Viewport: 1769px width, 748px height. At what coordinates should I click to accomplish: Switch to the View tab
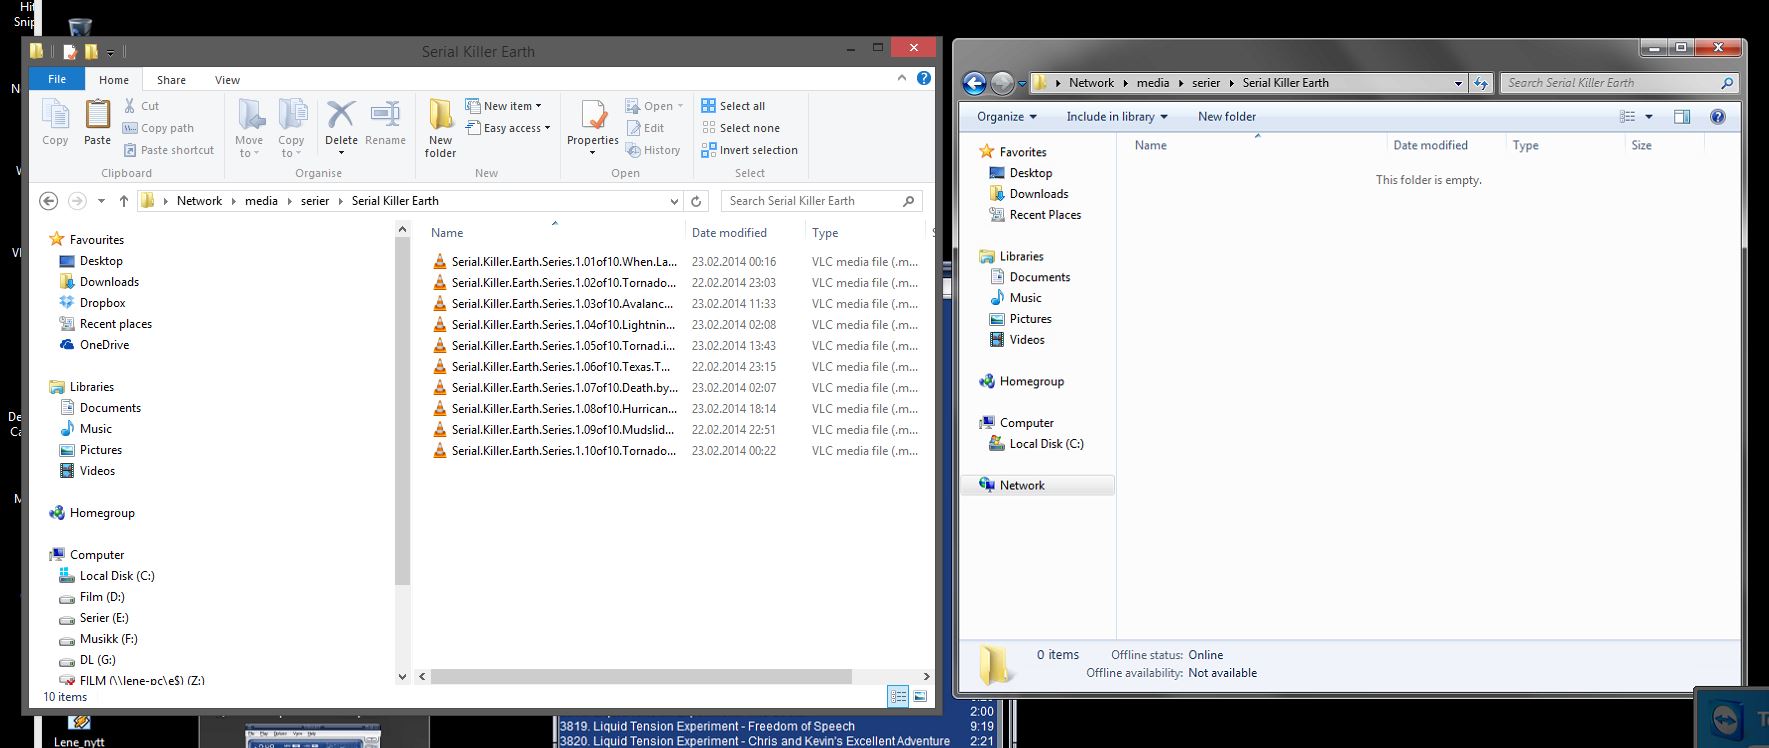(x=227, y=80)
